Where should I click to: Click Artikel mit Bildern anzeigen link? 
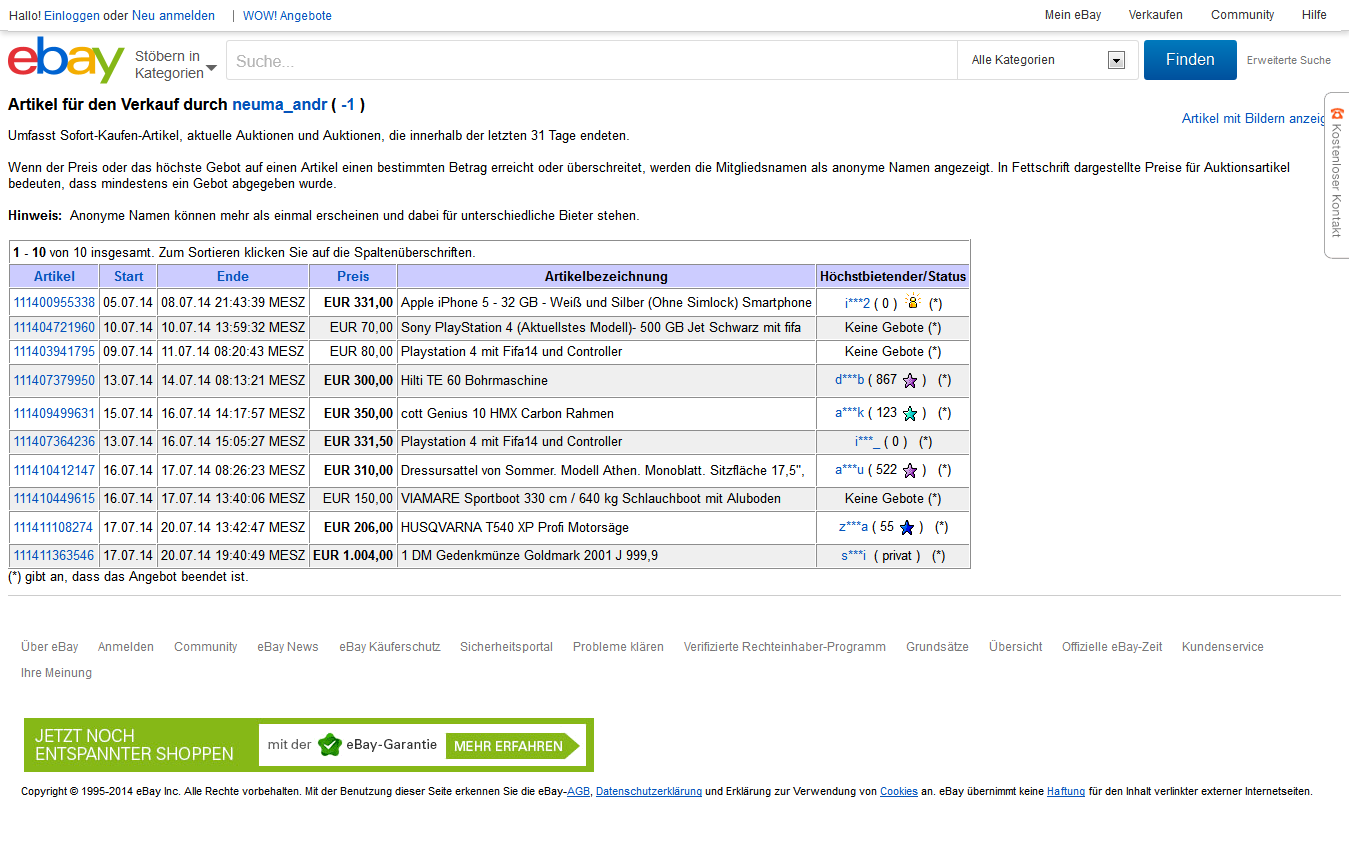point(1255,118)
